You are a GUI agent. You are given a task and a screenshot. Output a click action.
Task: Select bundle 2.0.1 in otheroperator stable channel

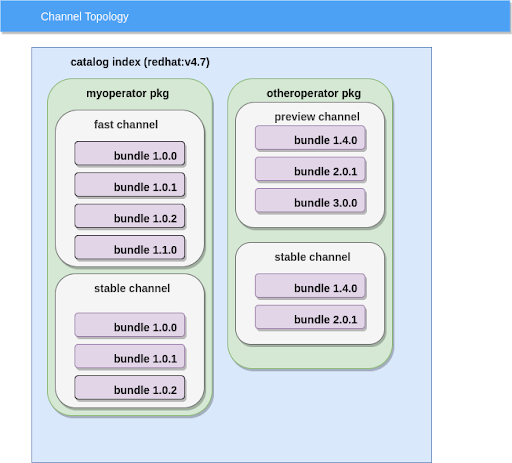[310, 317]
